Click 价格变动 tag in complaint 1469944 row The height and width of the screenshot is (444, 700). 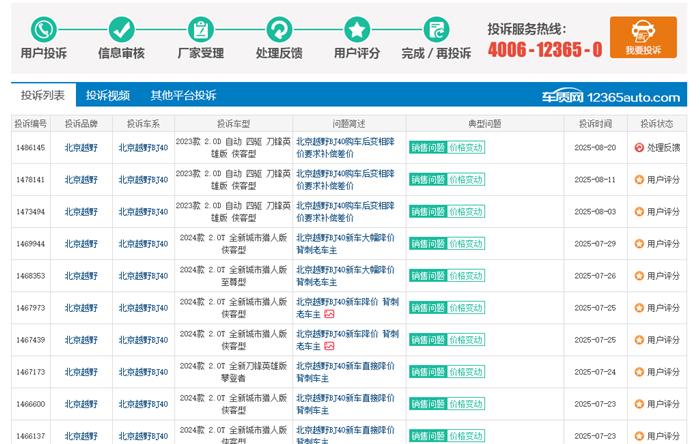pos(465,244)
